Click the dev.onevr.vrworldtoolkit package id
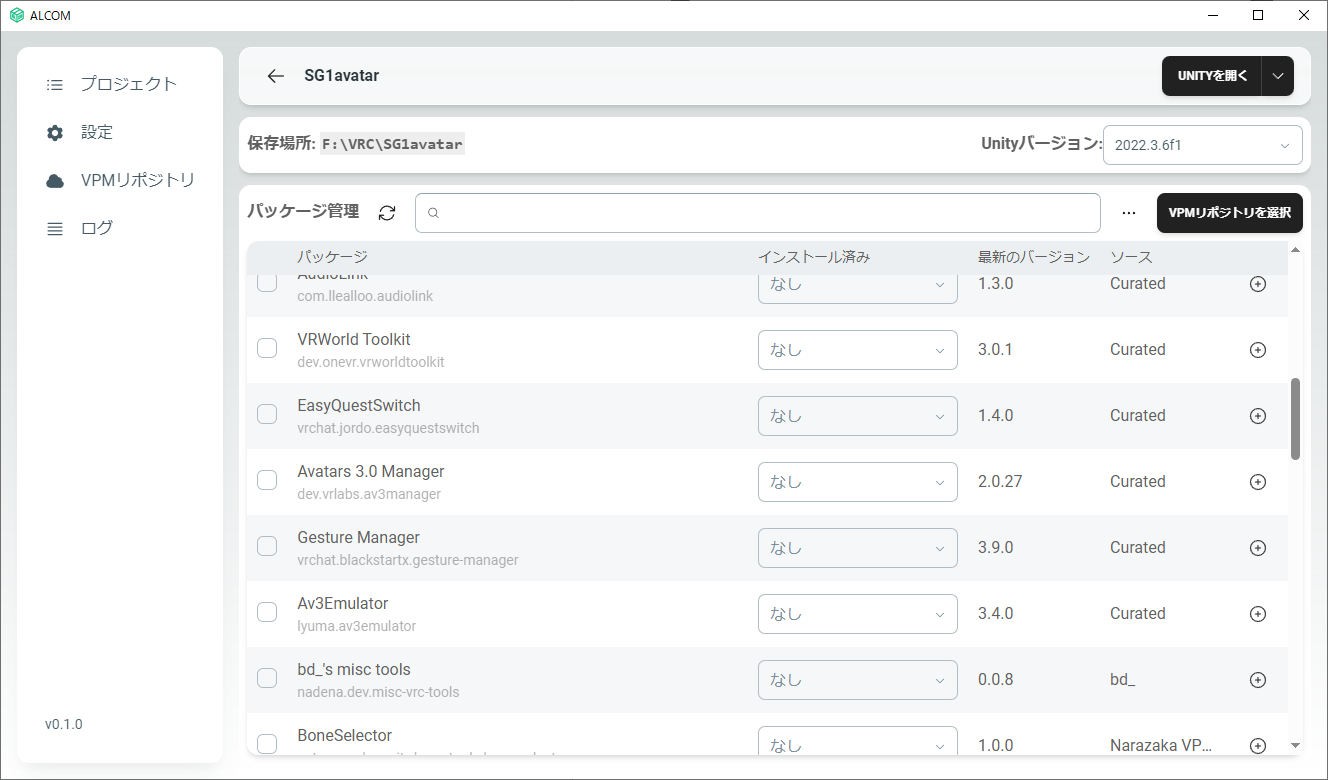The height and width of the screenshot is (780, 1328). 371,362
